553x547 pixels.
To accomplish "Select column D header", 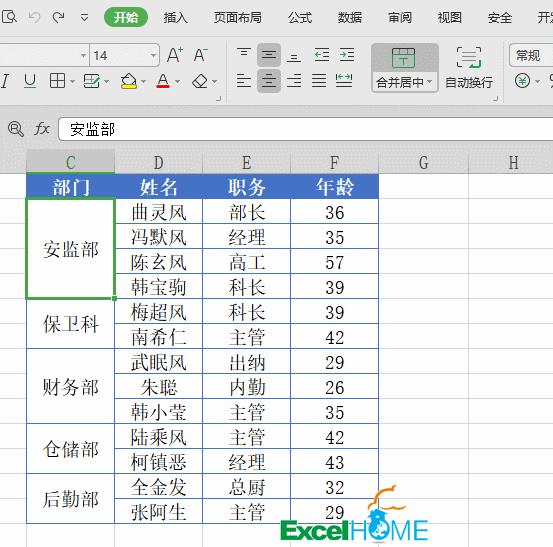I will pyautogui.click(x=159, y=162).
